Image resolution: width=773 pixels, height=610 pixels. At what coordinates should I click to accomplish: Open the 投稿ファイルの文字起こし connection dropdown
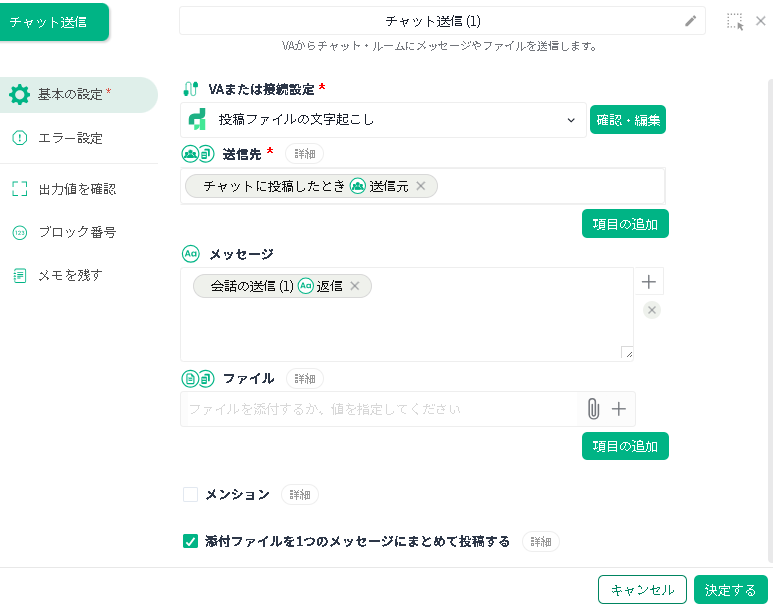pyautogui.click(x=571, y=120)
